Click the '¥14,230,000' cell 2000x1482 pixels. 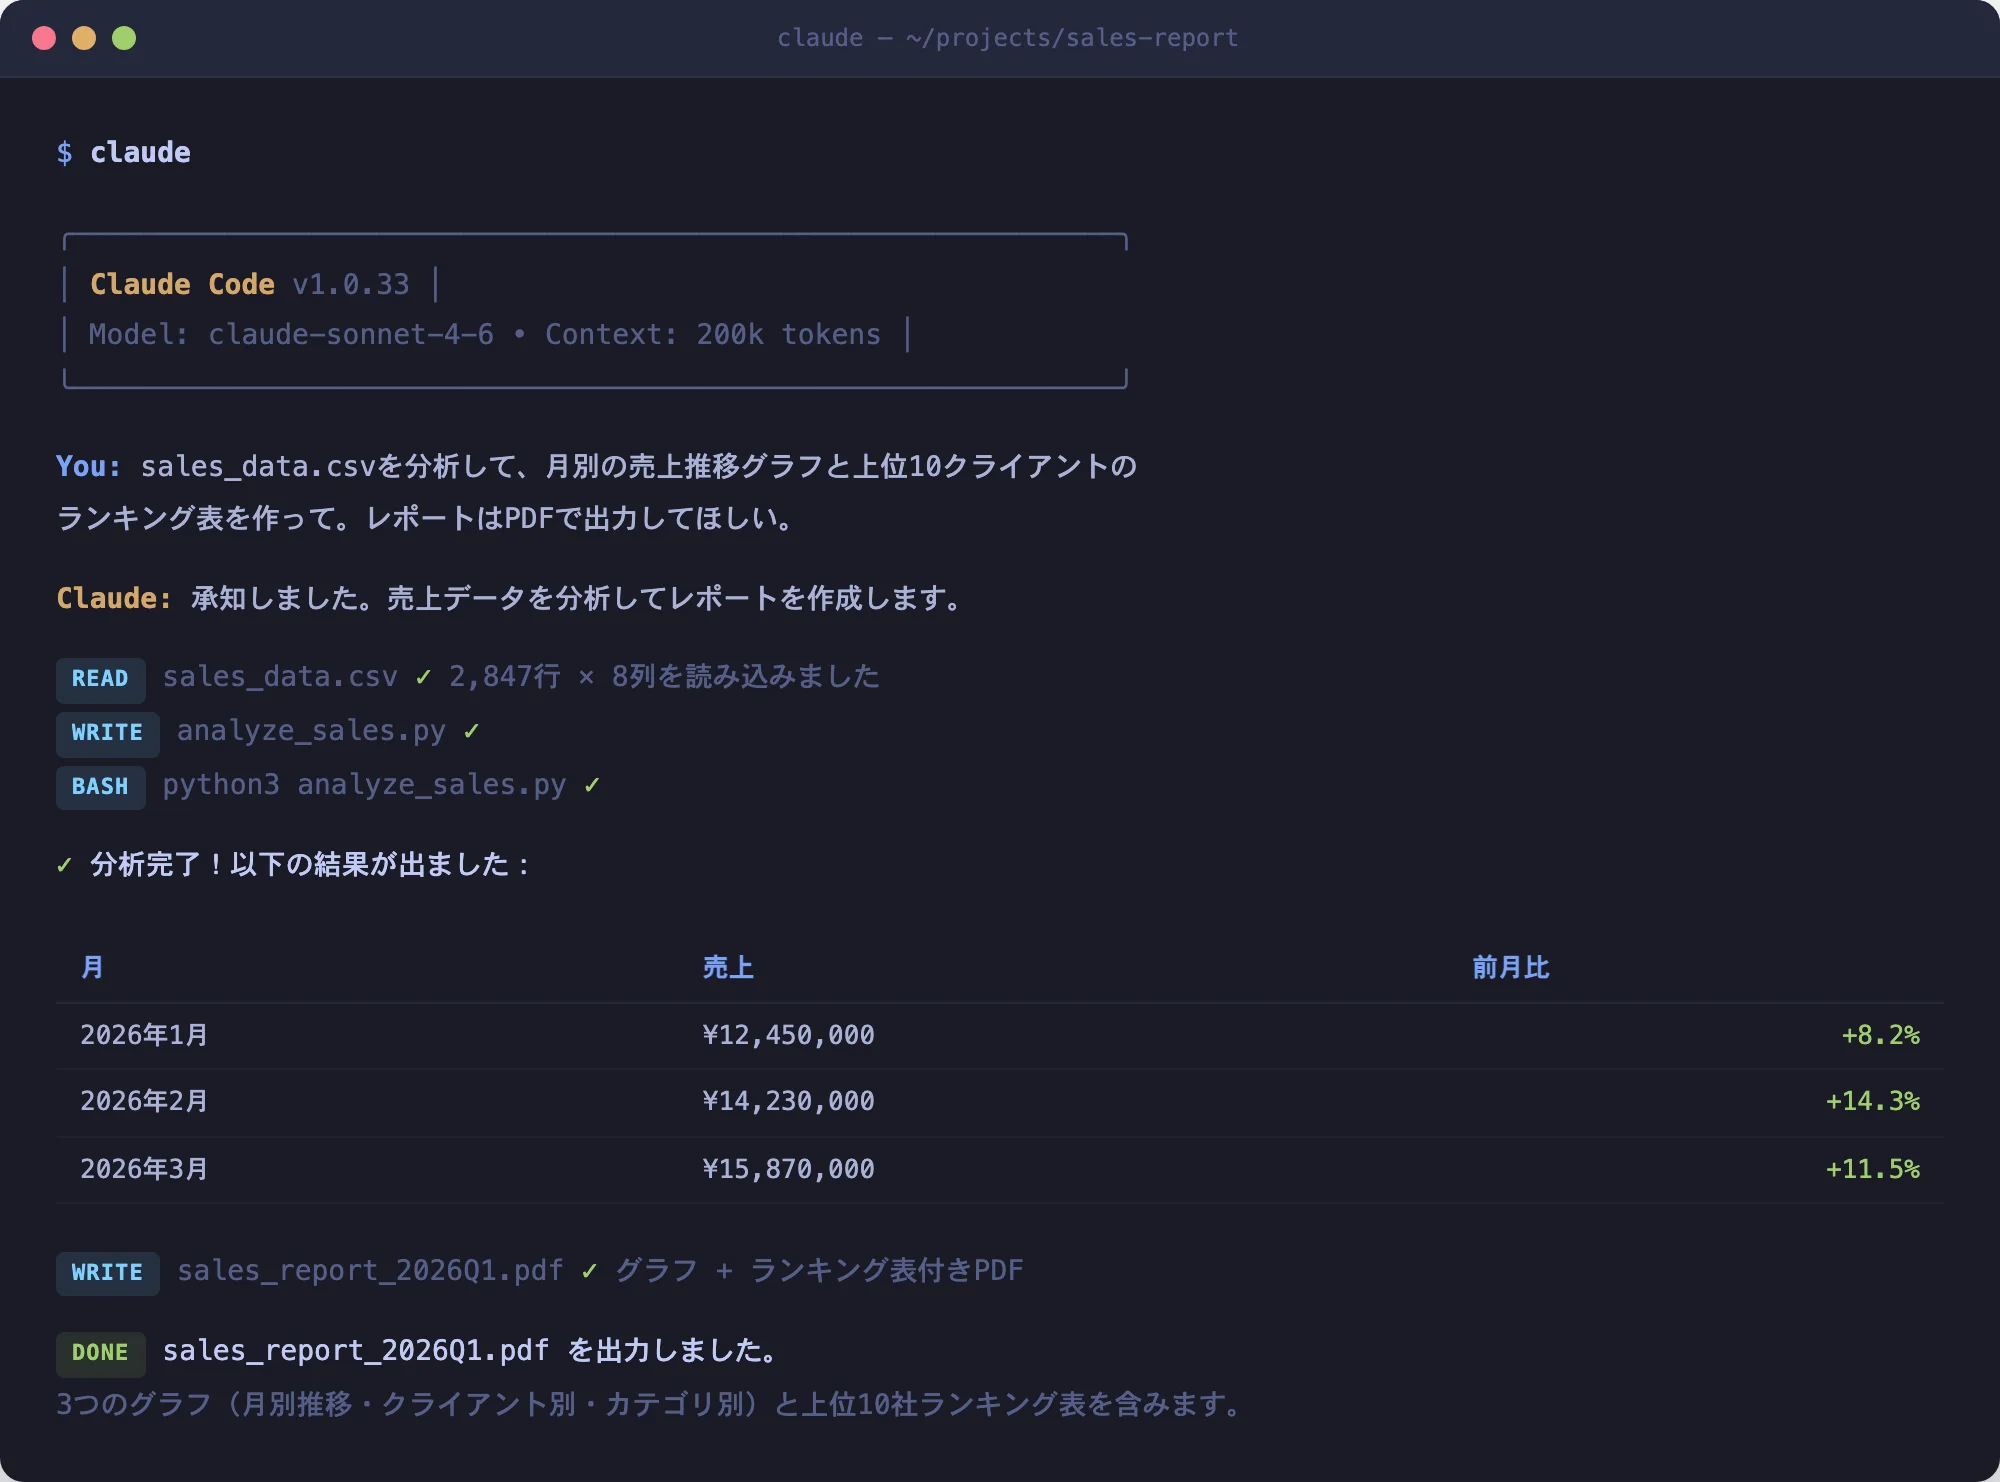point(788,1101)
